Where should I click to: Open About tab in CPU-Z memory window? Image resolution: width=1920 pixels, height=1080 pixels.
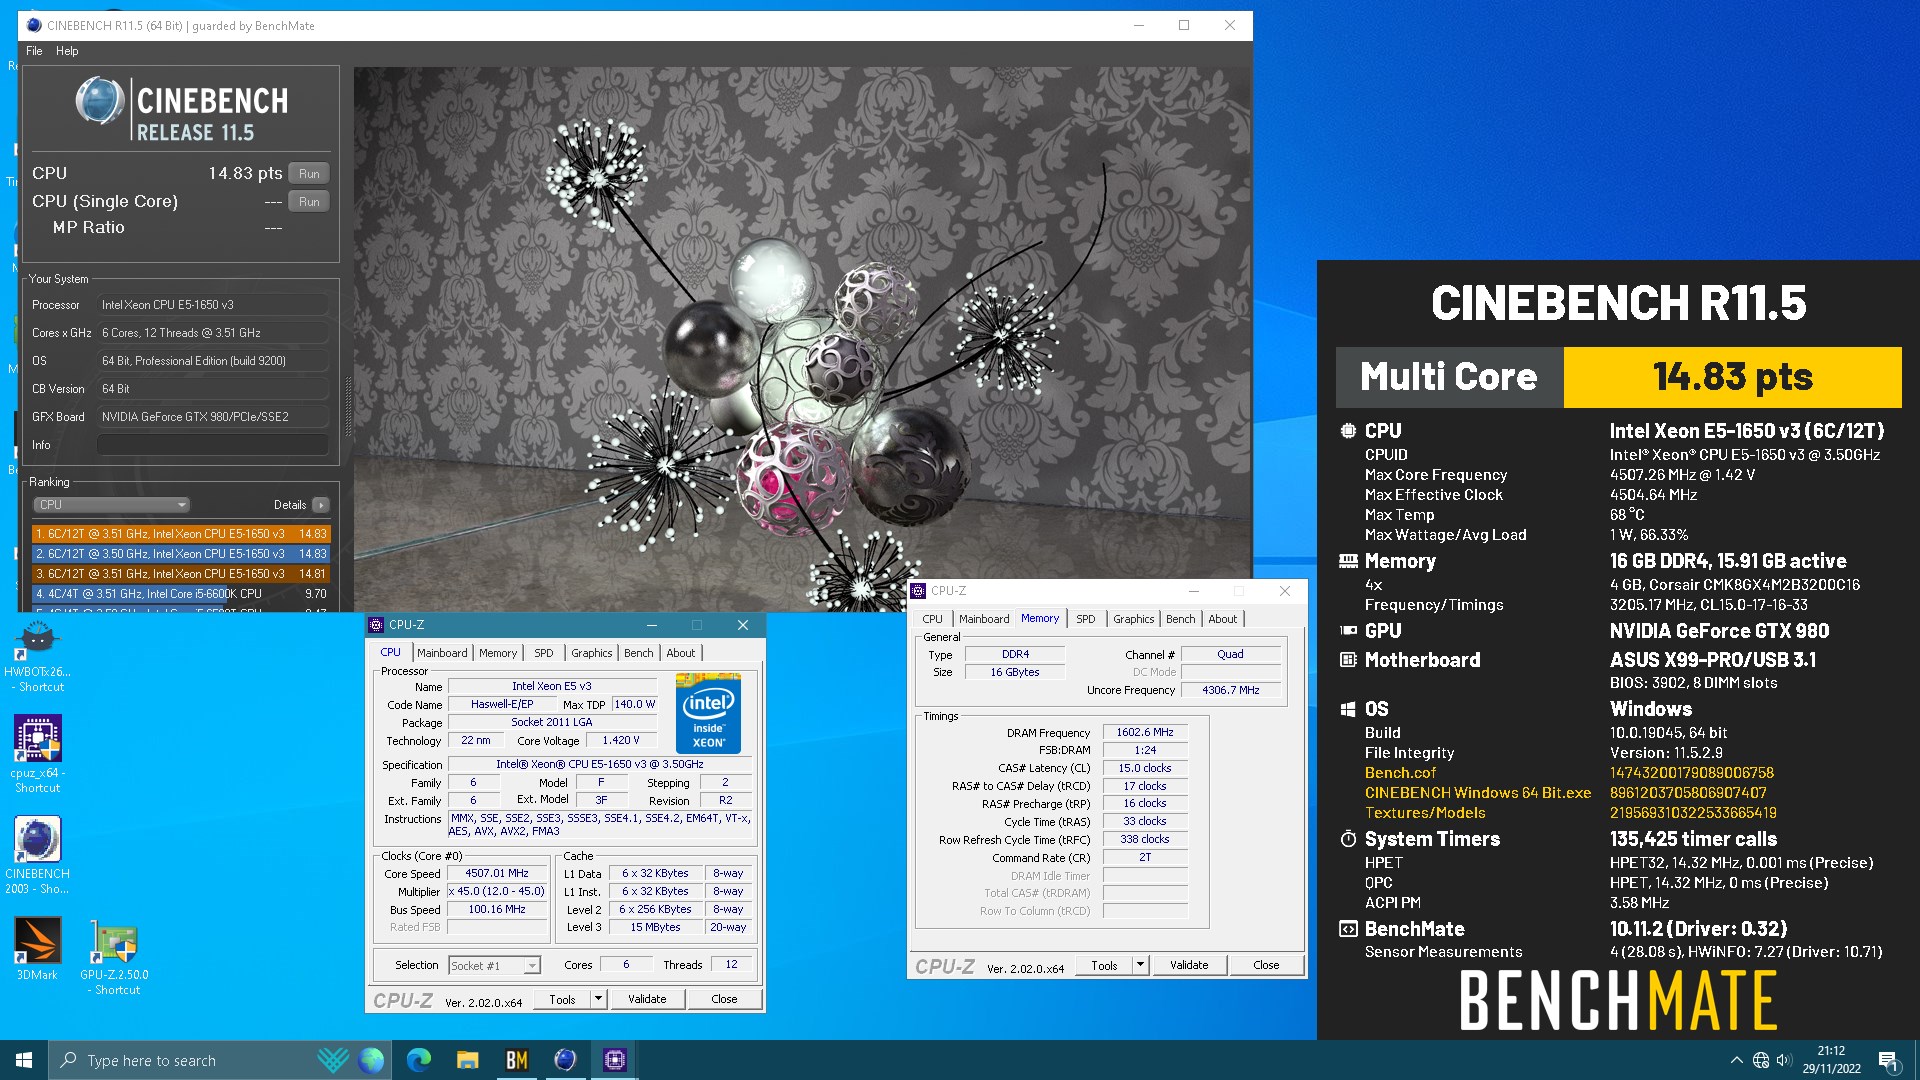click(x=1223, y=619)
